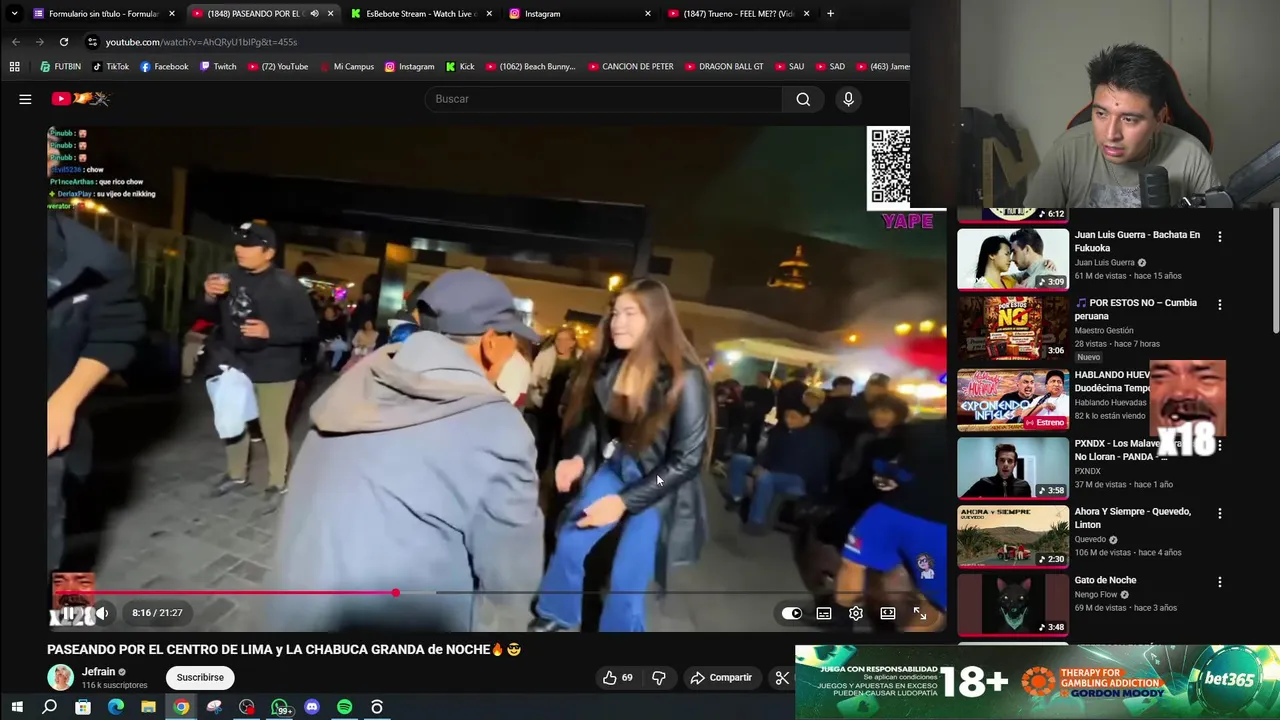Open the Juan Luis Guerra Bachata thumbnail

1013,259
